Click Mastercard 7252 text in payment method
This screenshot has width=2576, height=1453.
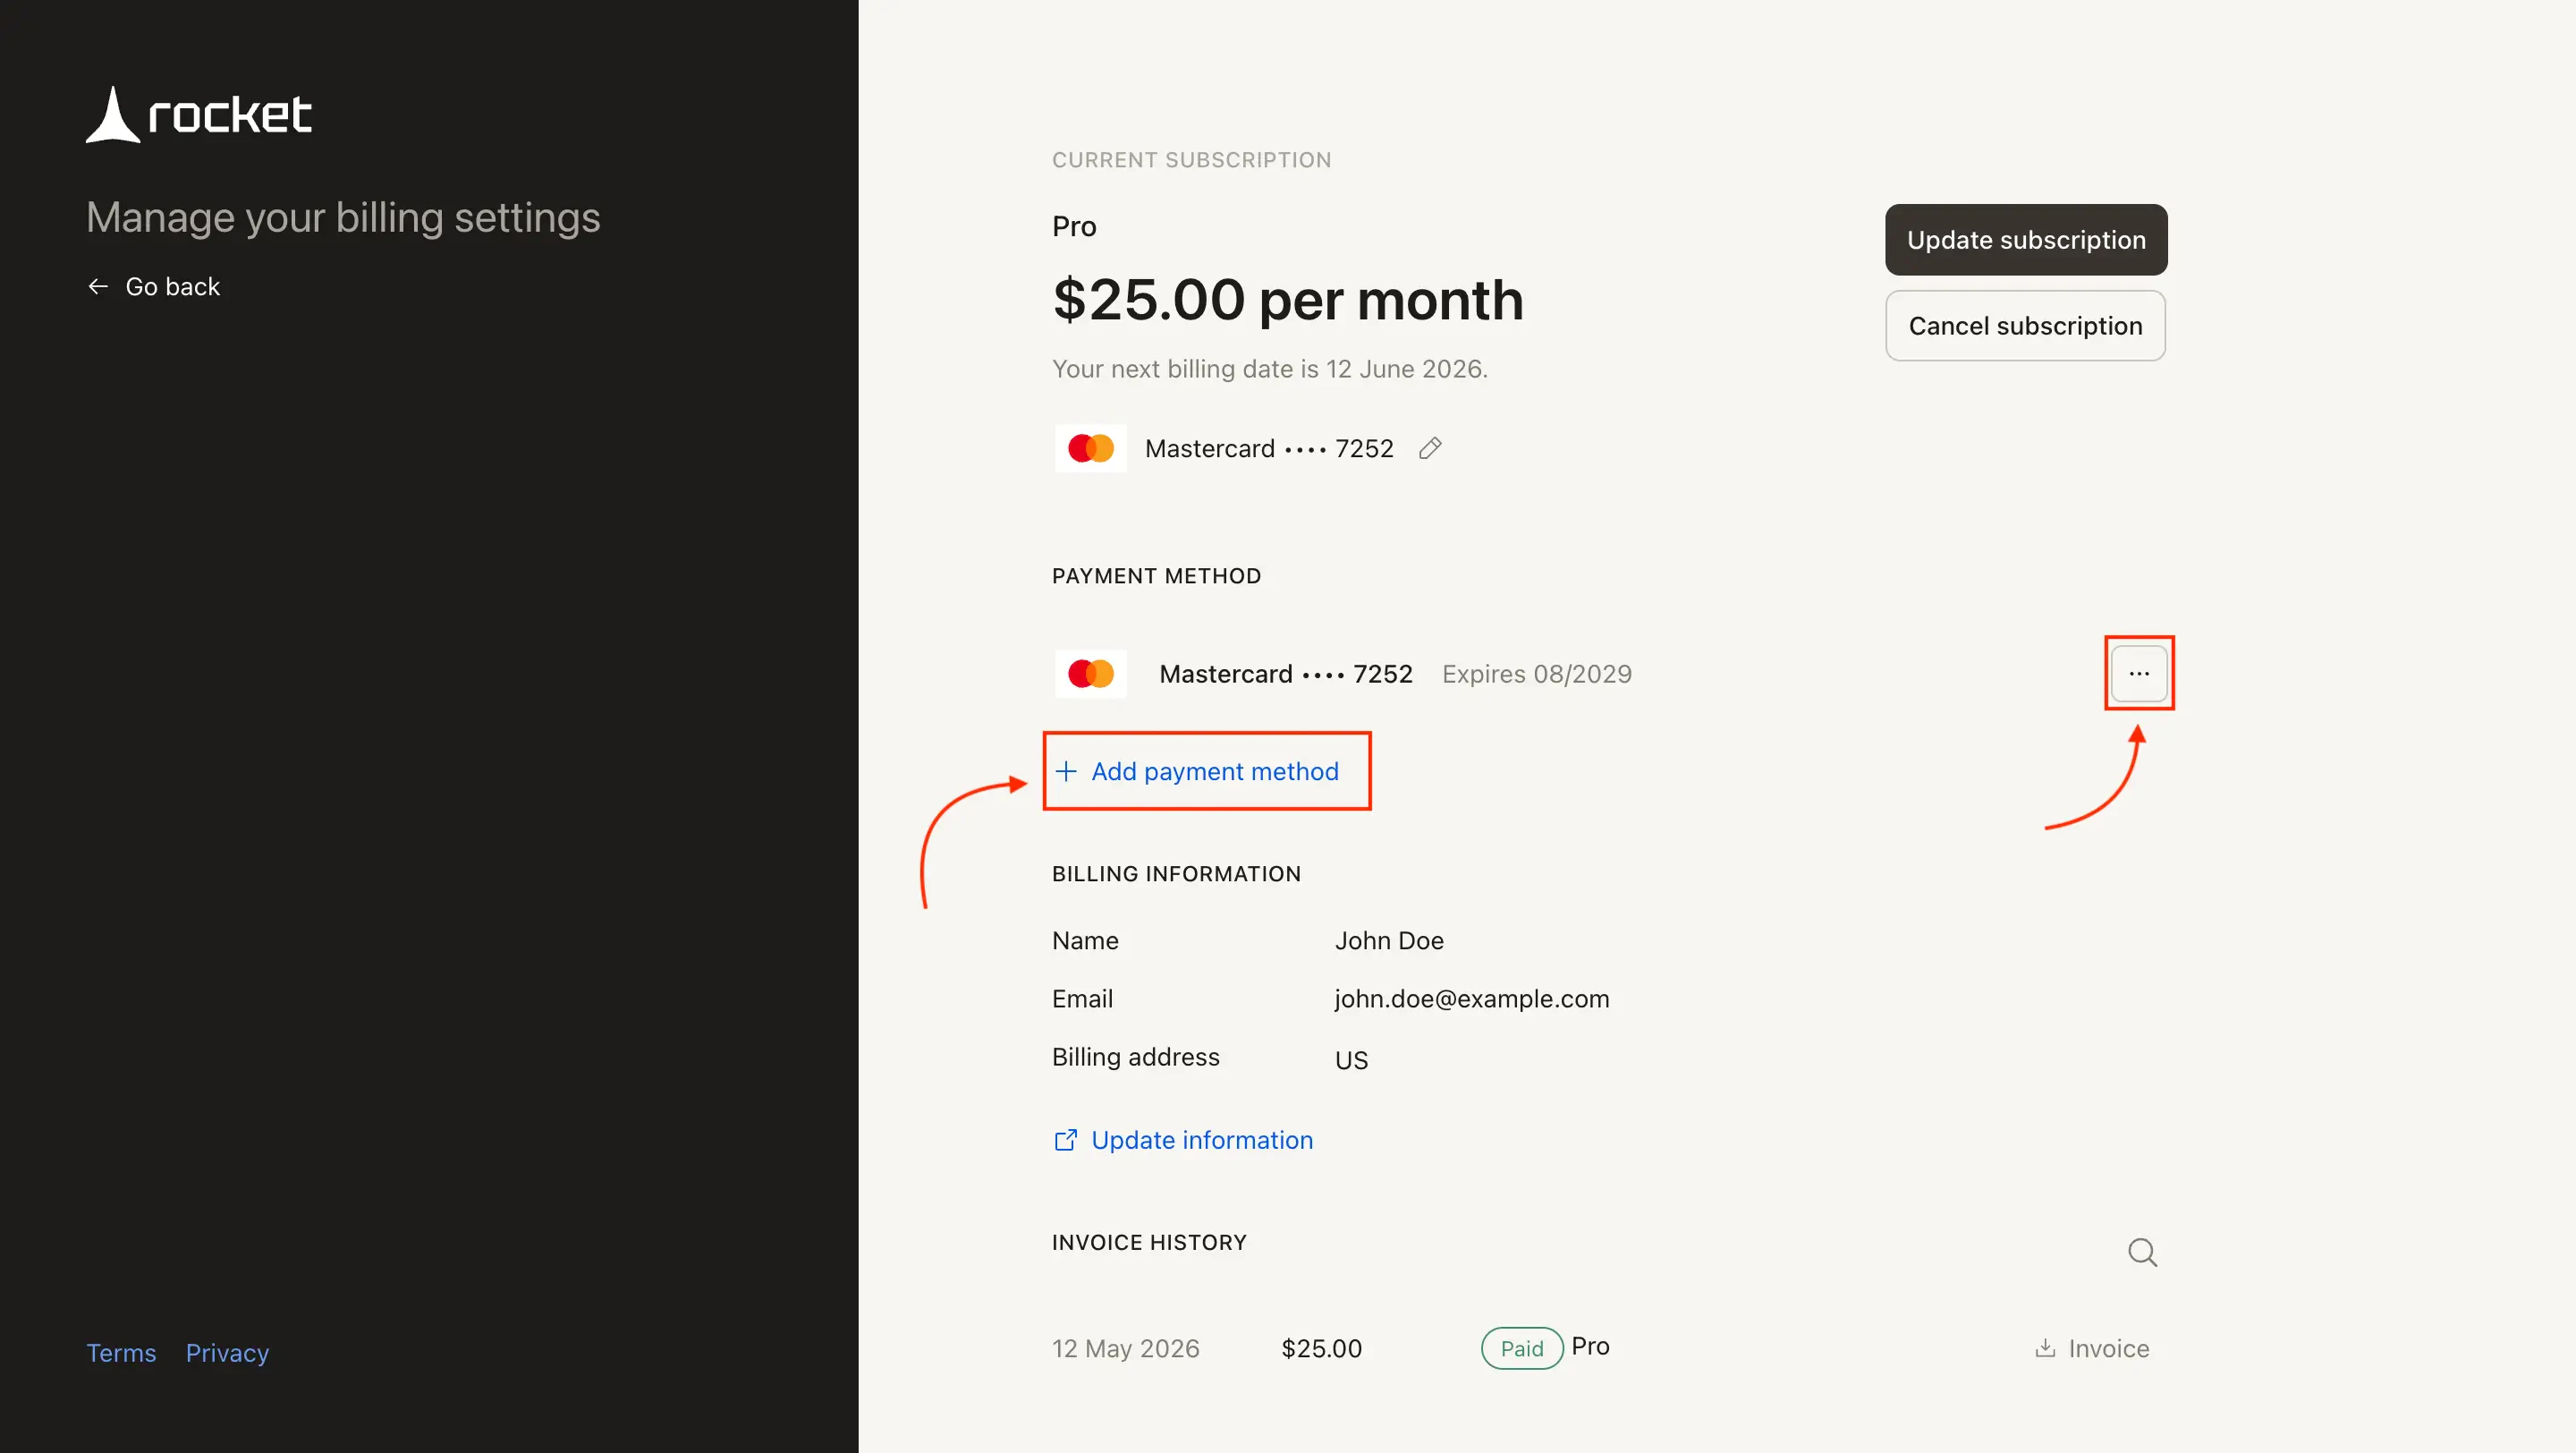(x=1286, y=674)
